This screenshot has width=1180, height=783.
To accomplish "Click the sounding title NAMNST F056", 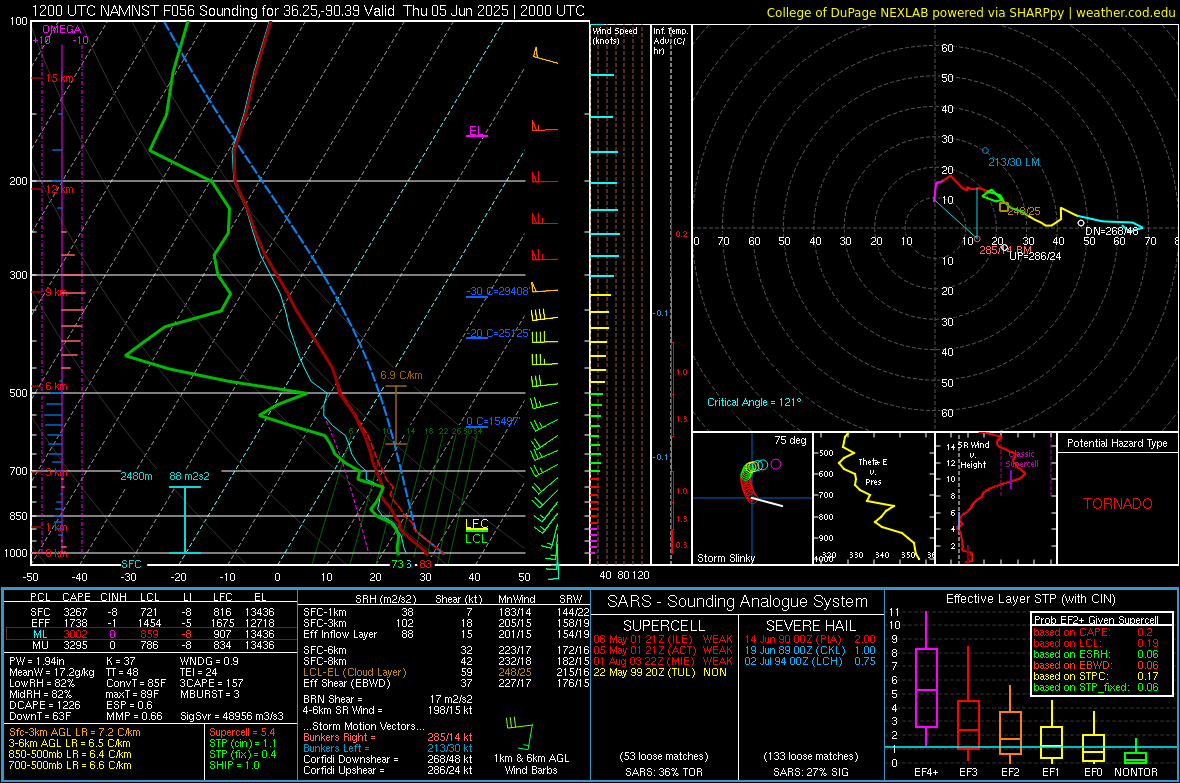I will [309, 11].
